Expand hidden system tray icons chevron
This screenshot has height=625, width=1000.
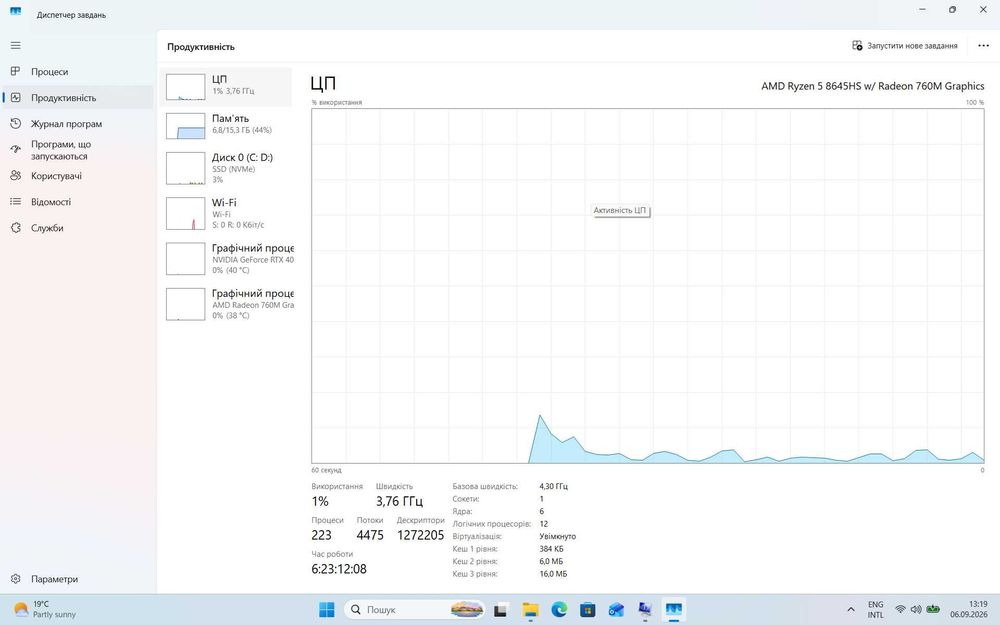point(851,610)
